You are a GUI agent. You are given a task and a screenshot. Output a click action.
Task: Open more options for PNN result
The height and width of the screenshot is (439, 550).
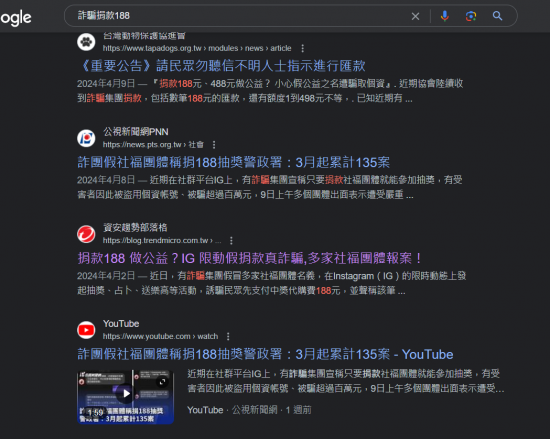[214, 145]
